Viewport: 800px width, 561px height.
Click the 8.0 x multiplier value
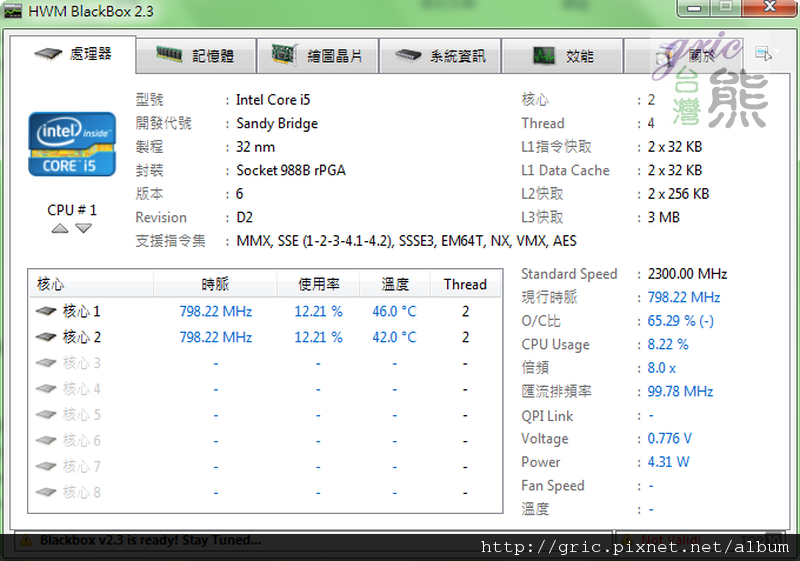pyautogui.click(x=662, y=368)
